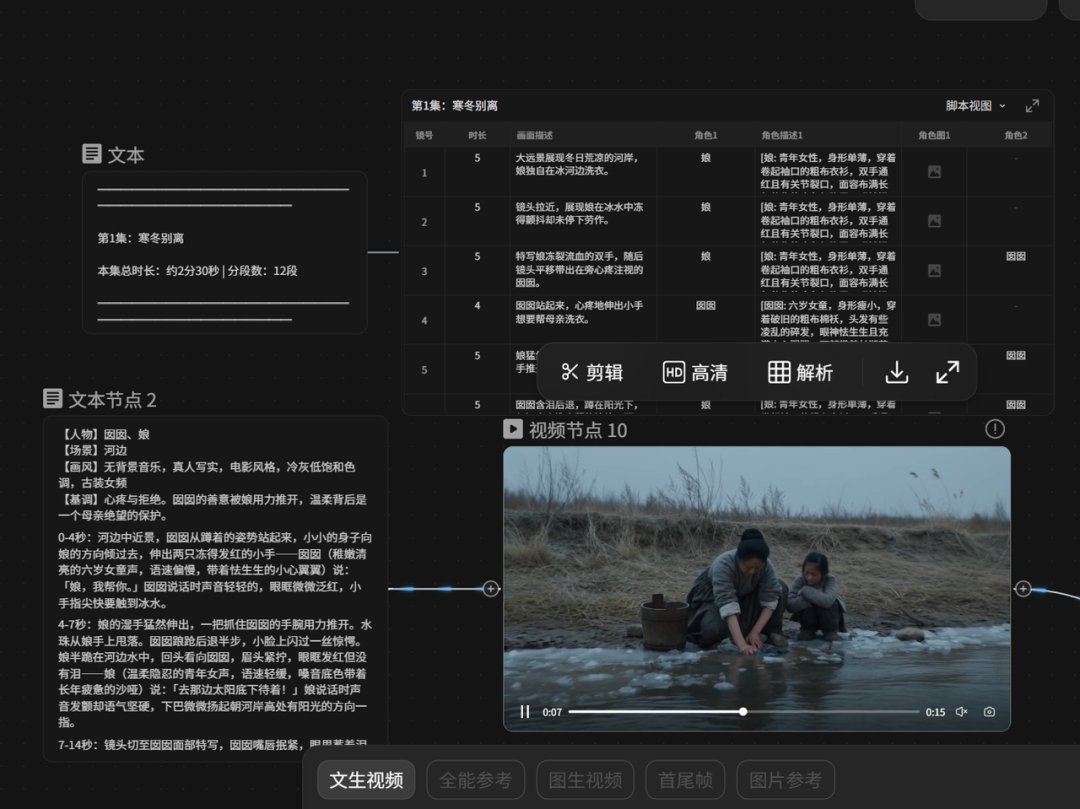This screenshot has width=1080, height=809.
Task: Open character image placeholder in row 2
Action: click(934, 221)
